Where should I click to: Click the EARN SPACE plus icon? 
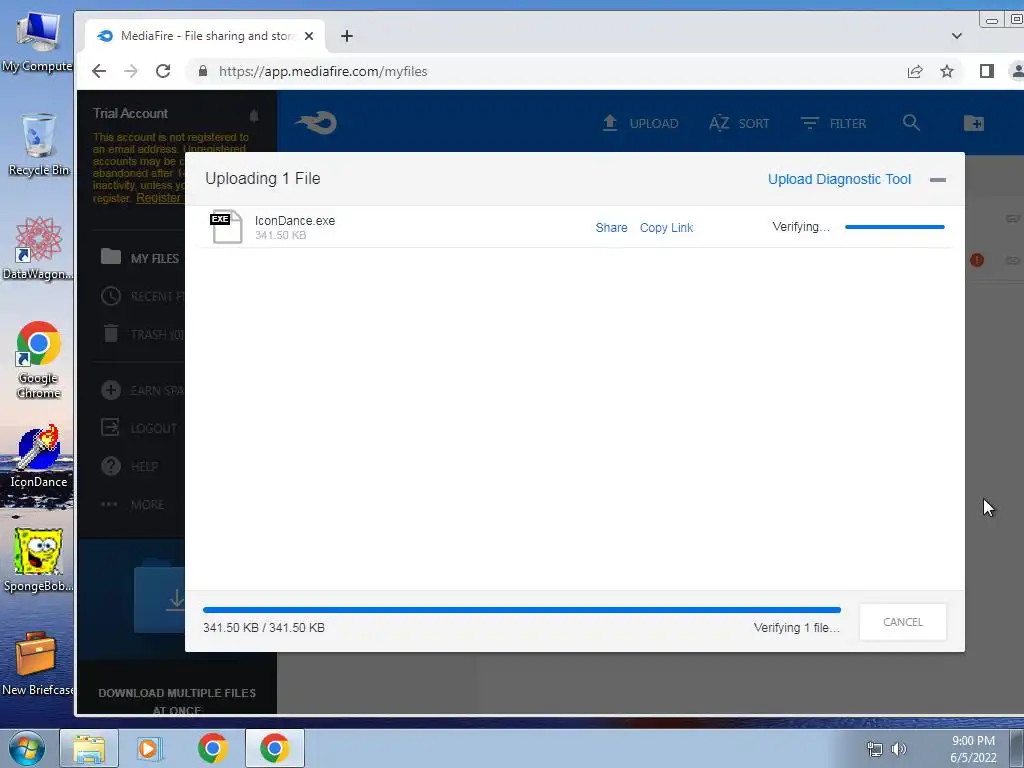point(111,390)
